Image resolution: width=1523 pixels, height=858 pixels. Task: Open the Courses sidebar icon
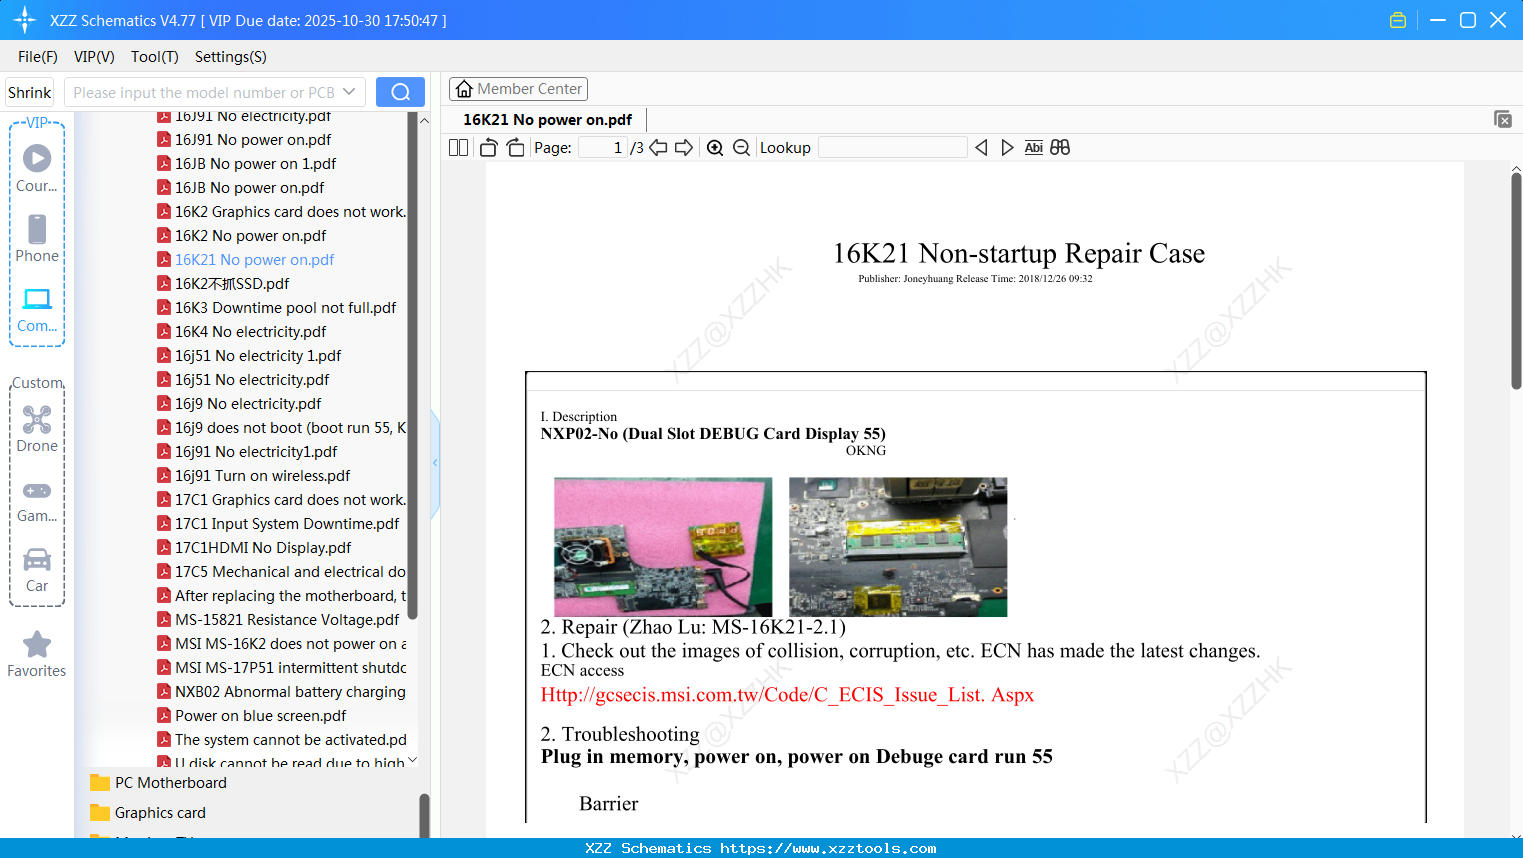pyautogui.click(x=37, y=168)
